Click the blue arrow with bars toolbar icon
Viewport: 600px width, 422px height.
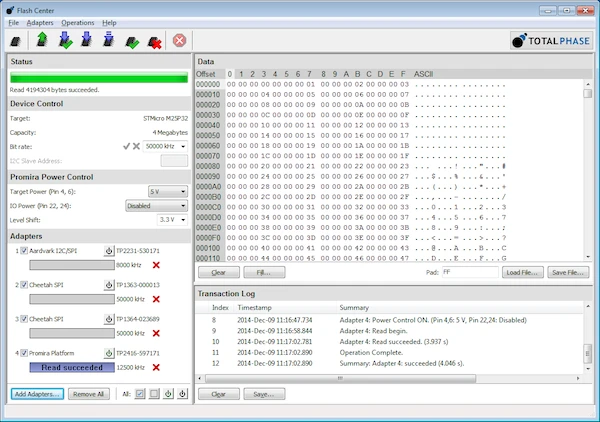109,40
